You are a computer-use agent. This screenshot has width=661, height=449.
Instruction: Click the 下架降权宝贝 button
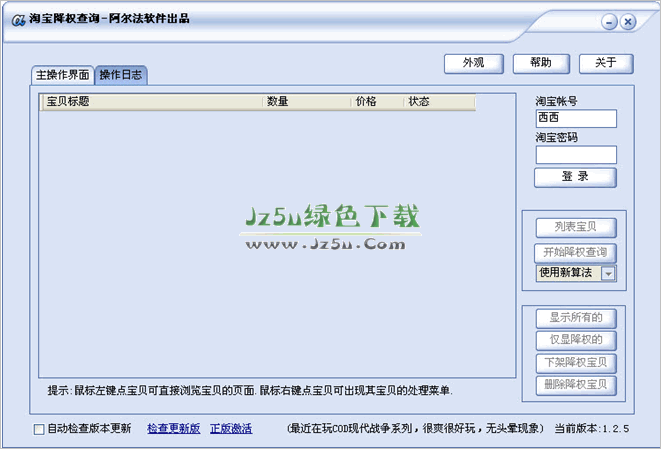click(x=576, y=363)
